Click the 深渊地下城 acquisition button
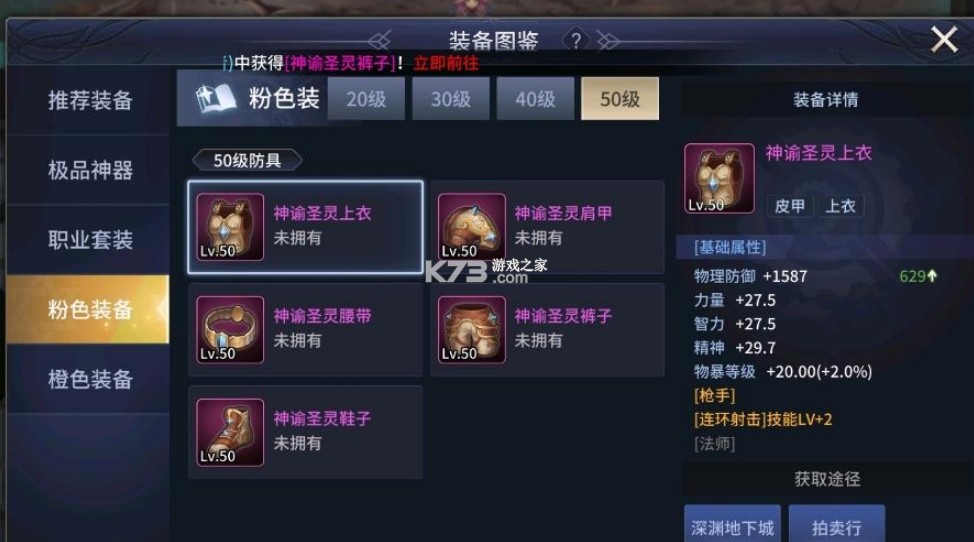The width and height of the screenshot is (974, 542). [732, 525]
